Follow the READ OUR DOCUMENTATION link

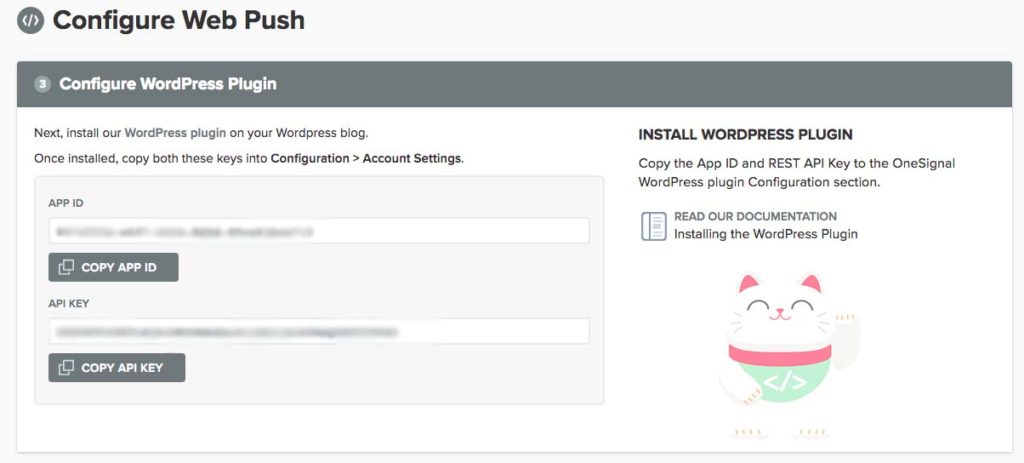(755, 216)
